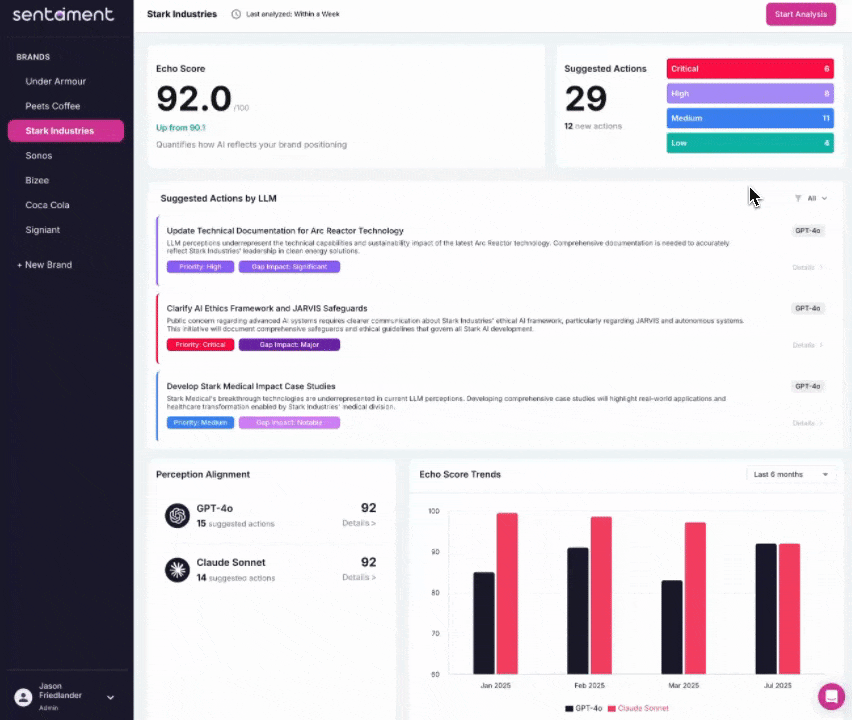Click the Stark Industries page header title
Image resolution: width=852 pixels, height=720 pixels.
tap(181, 14)
